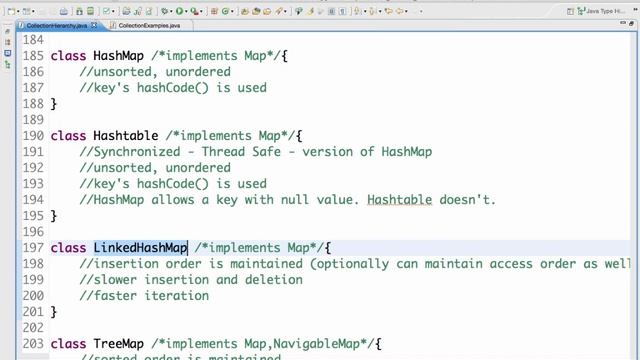
Task: Click the Synchronized Thread Safe comment line
Action: tap(256, 152)
